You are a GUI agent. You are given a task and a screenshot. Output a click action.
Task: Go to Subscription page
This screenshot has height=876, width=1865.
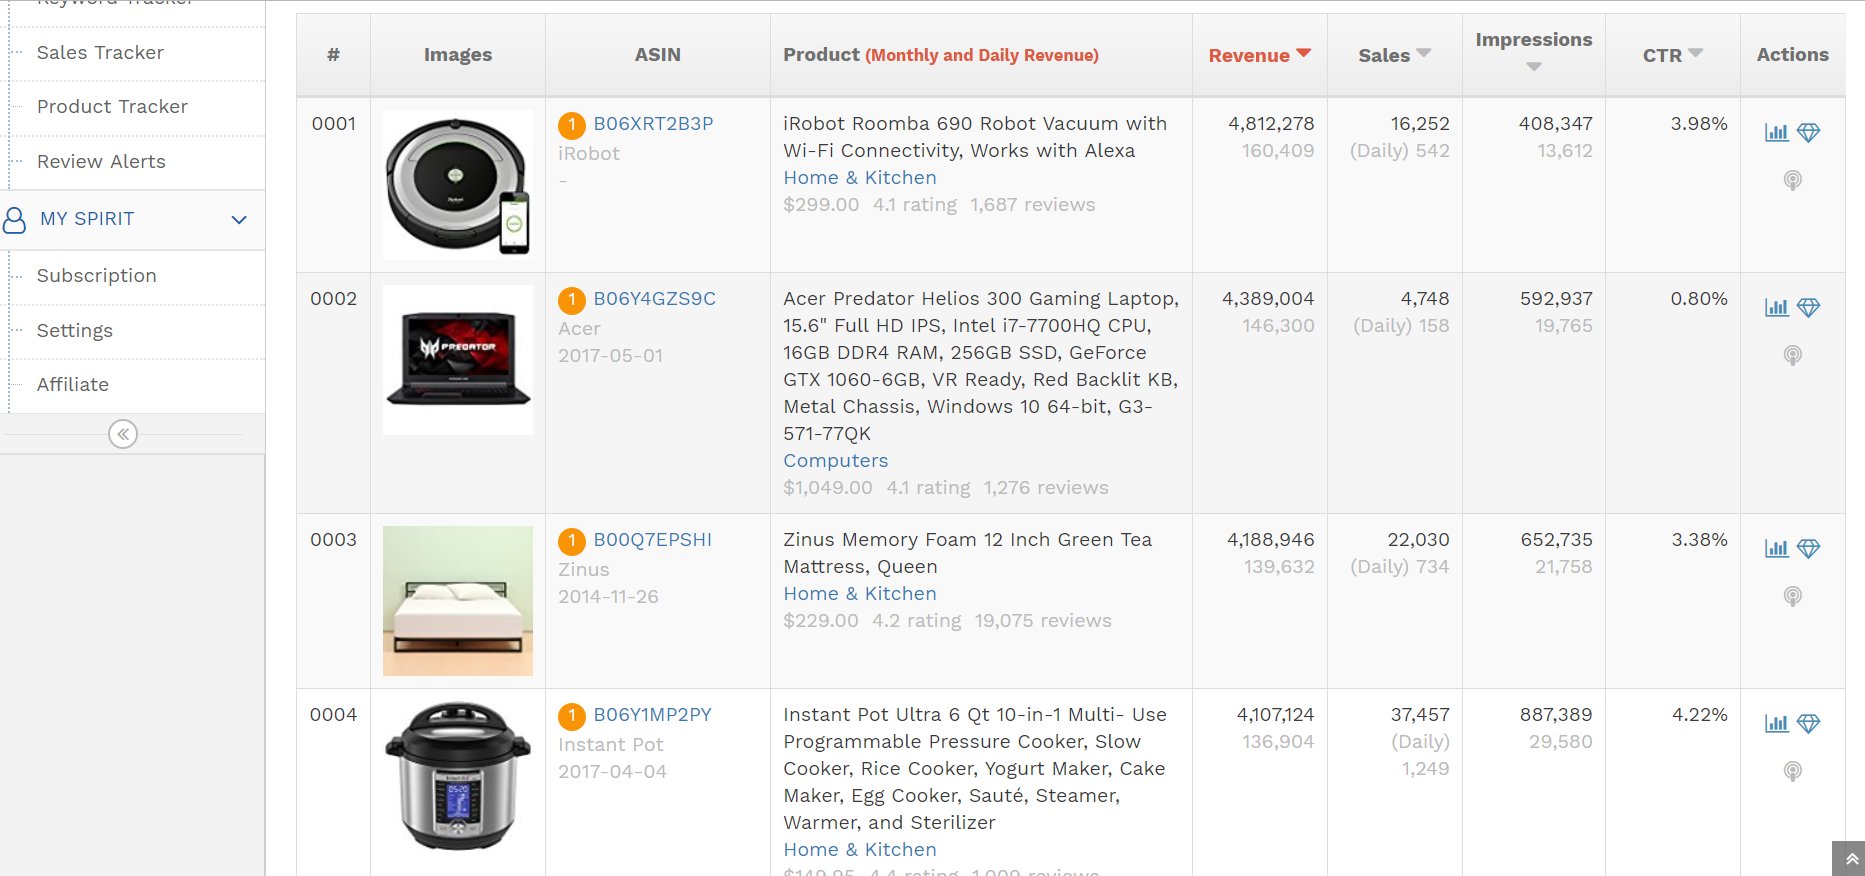[97, 275]
